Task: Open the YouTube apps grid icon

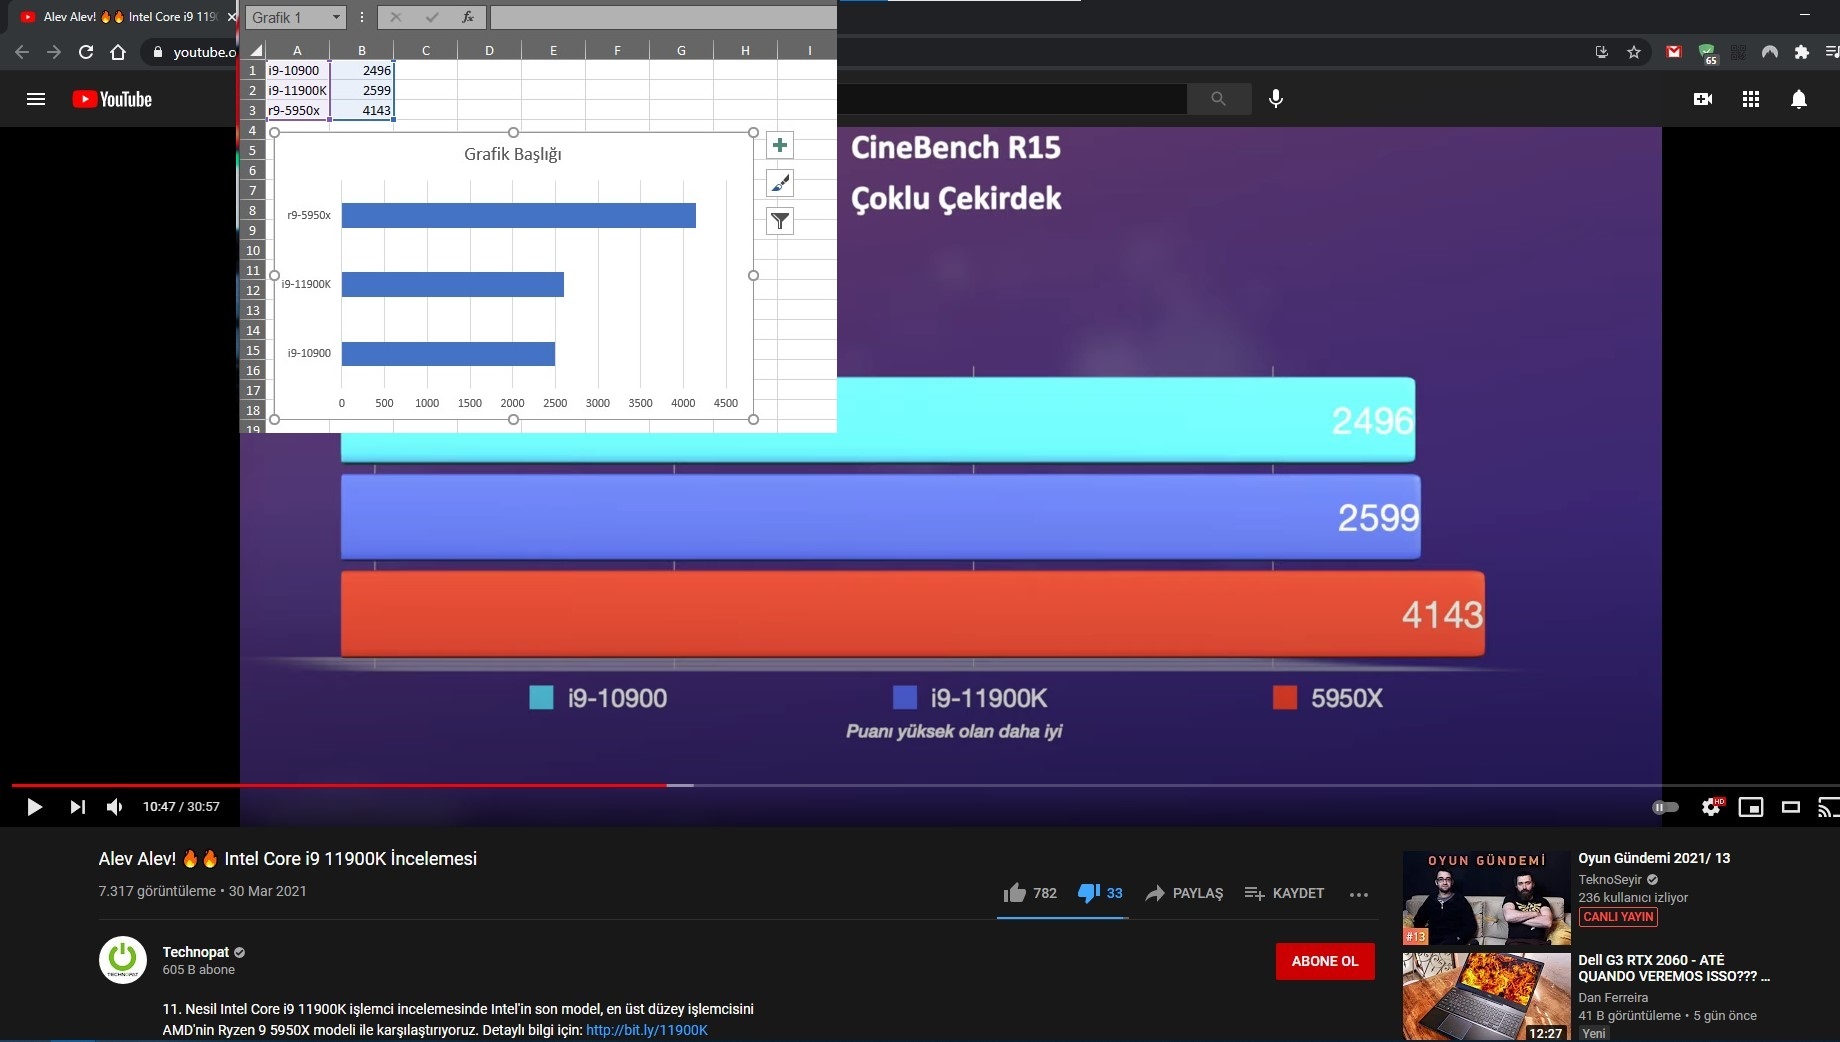Action: (1751, 99)
